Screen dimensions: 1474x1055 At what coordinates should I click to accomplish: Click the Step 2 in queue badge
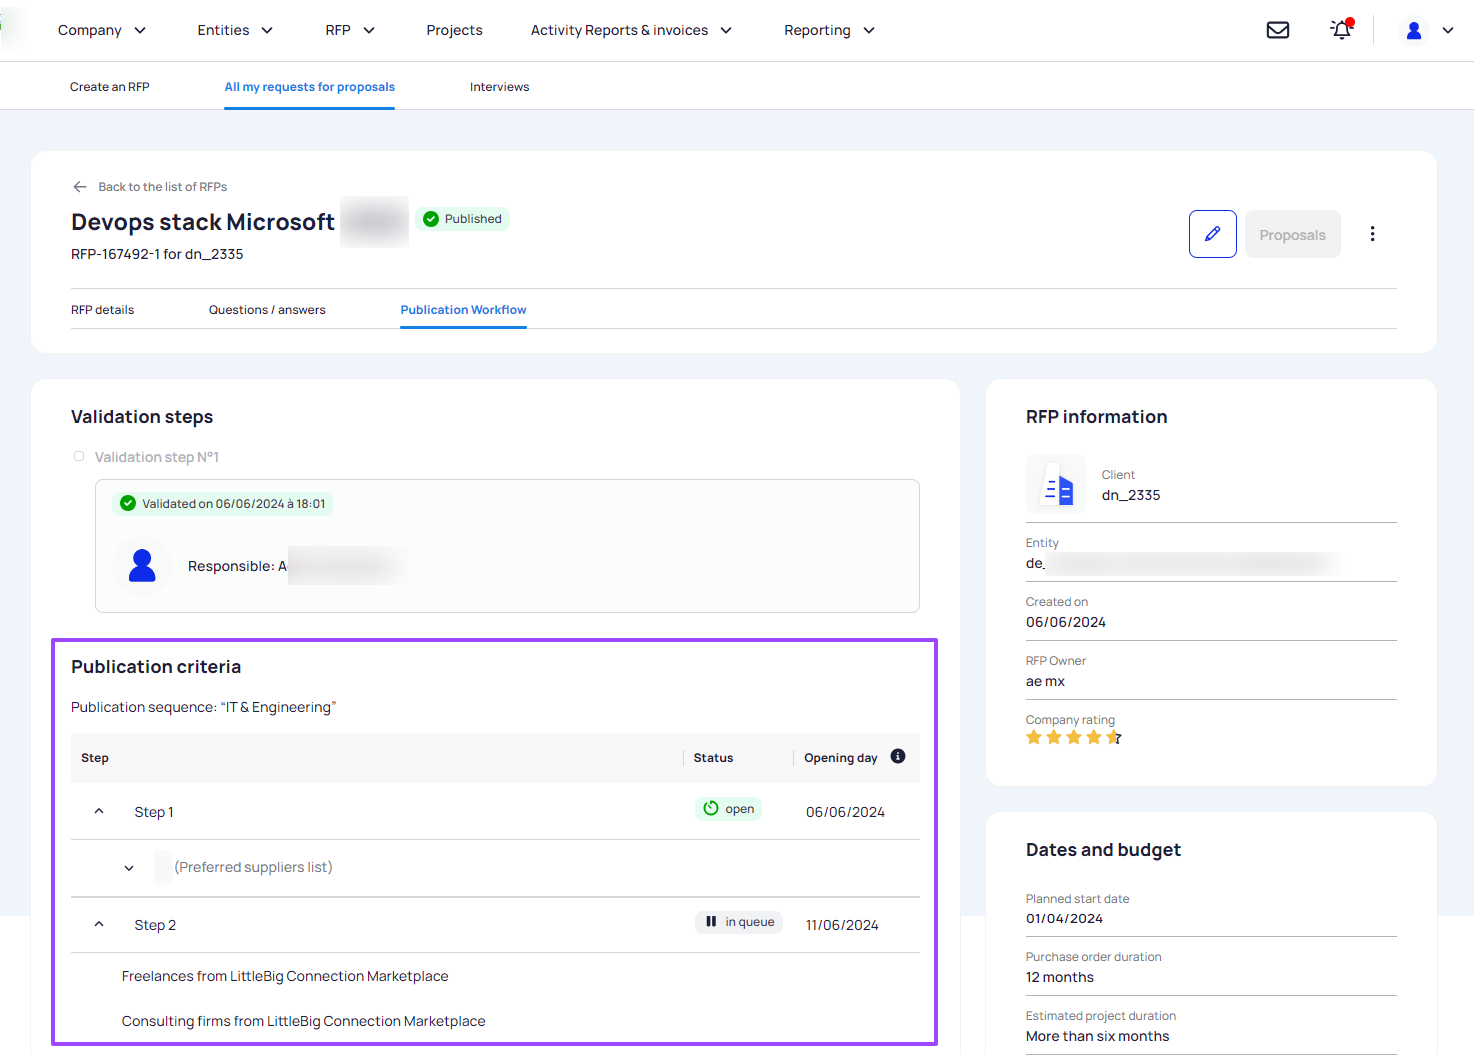[739, 922]
